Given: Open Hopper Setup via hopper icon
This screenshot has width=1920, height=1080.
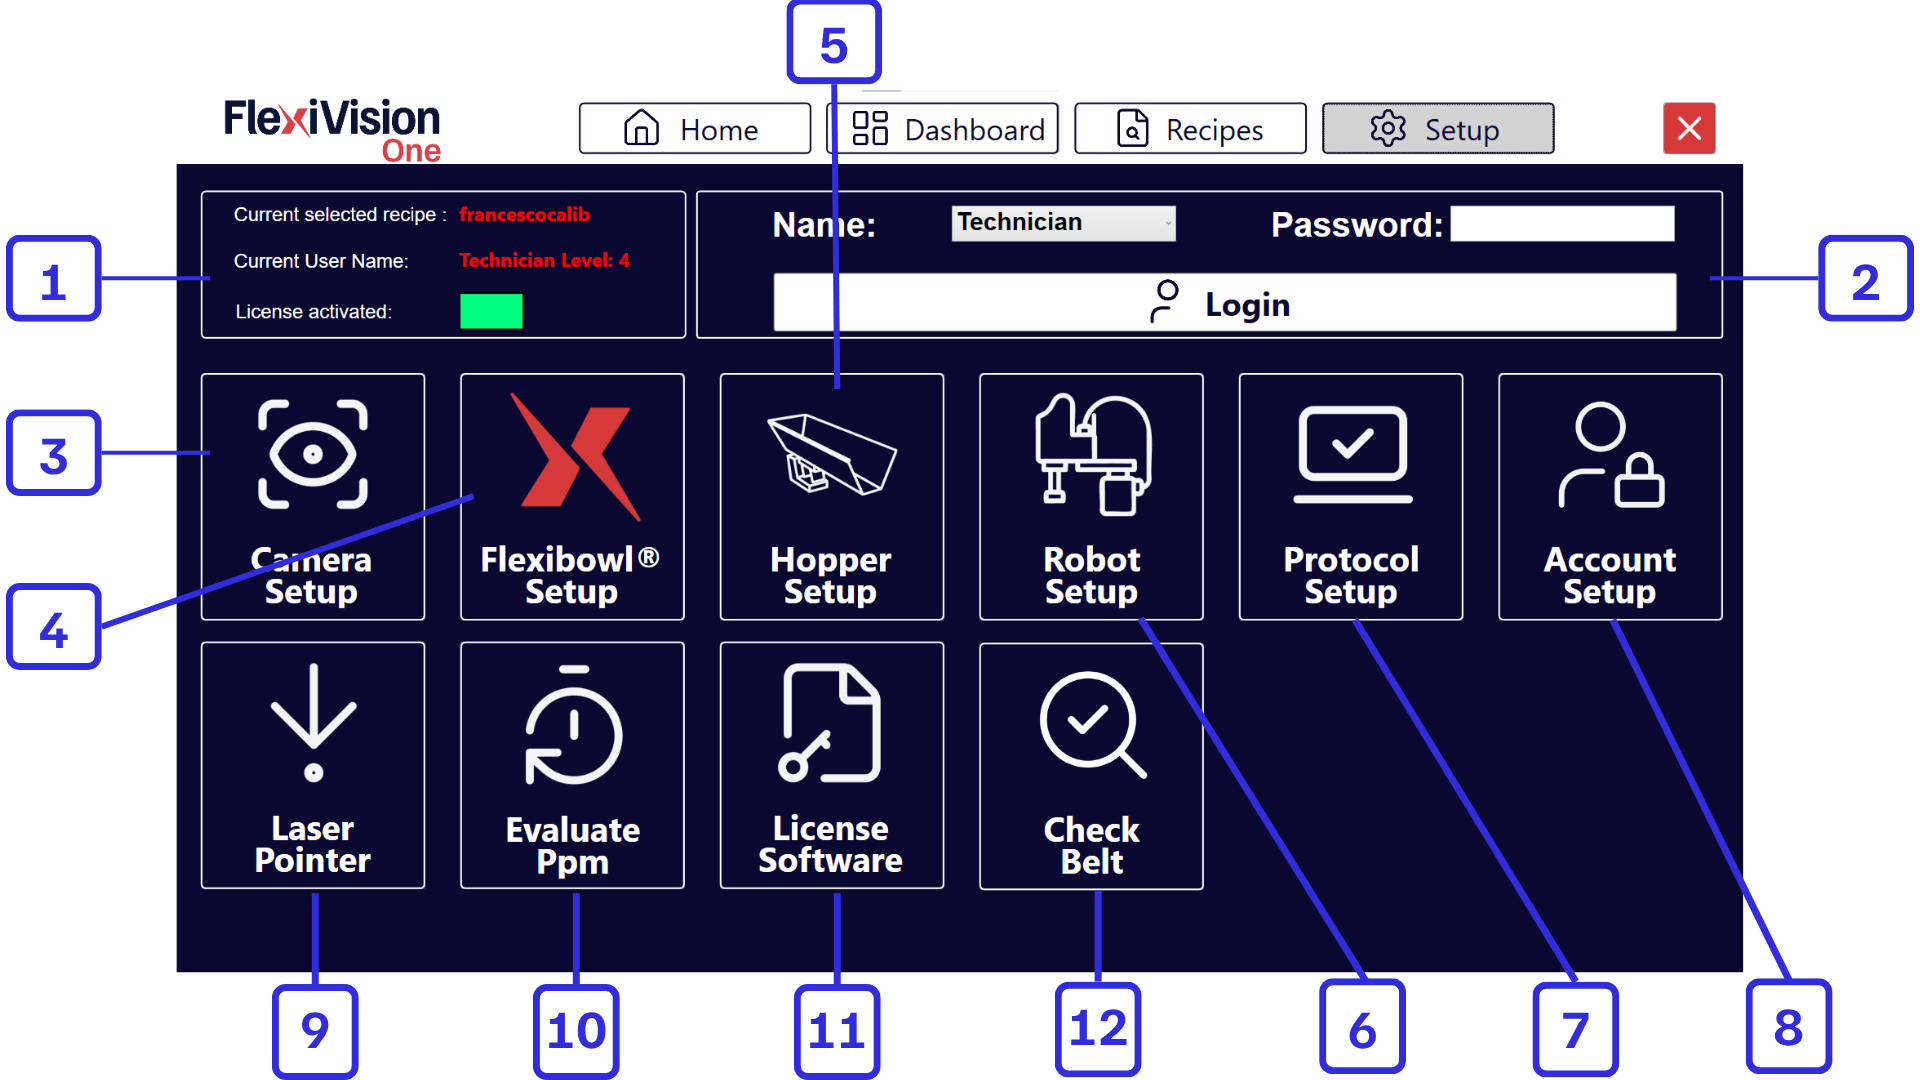Looking at the screenshot, I should click(832, 454).
